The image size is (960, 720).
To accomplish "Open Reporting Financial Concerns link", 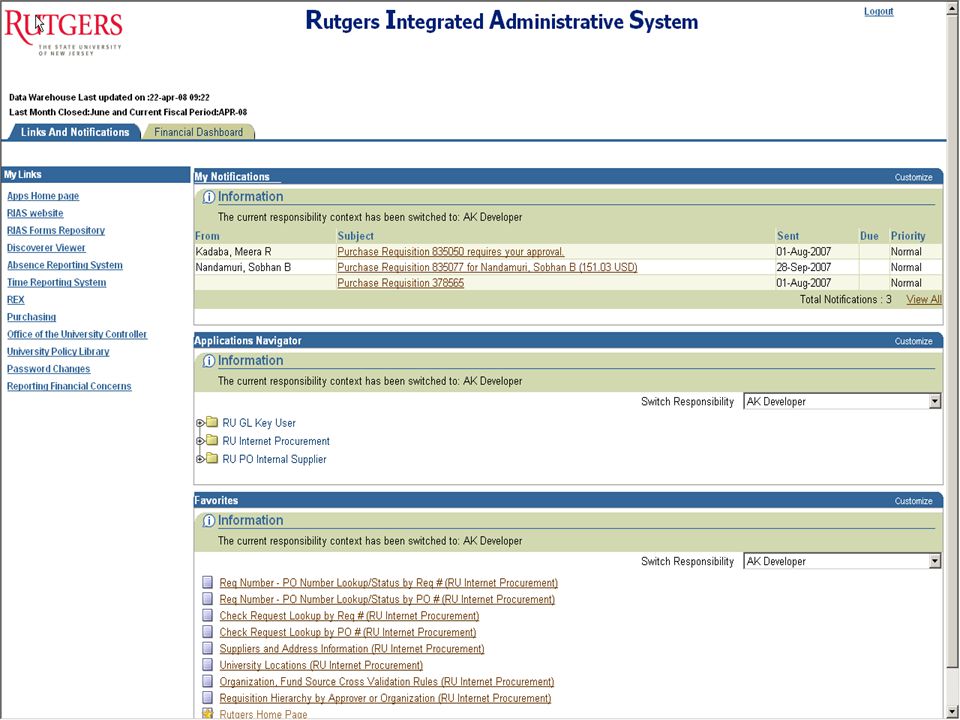I will [x=69, y=386].
